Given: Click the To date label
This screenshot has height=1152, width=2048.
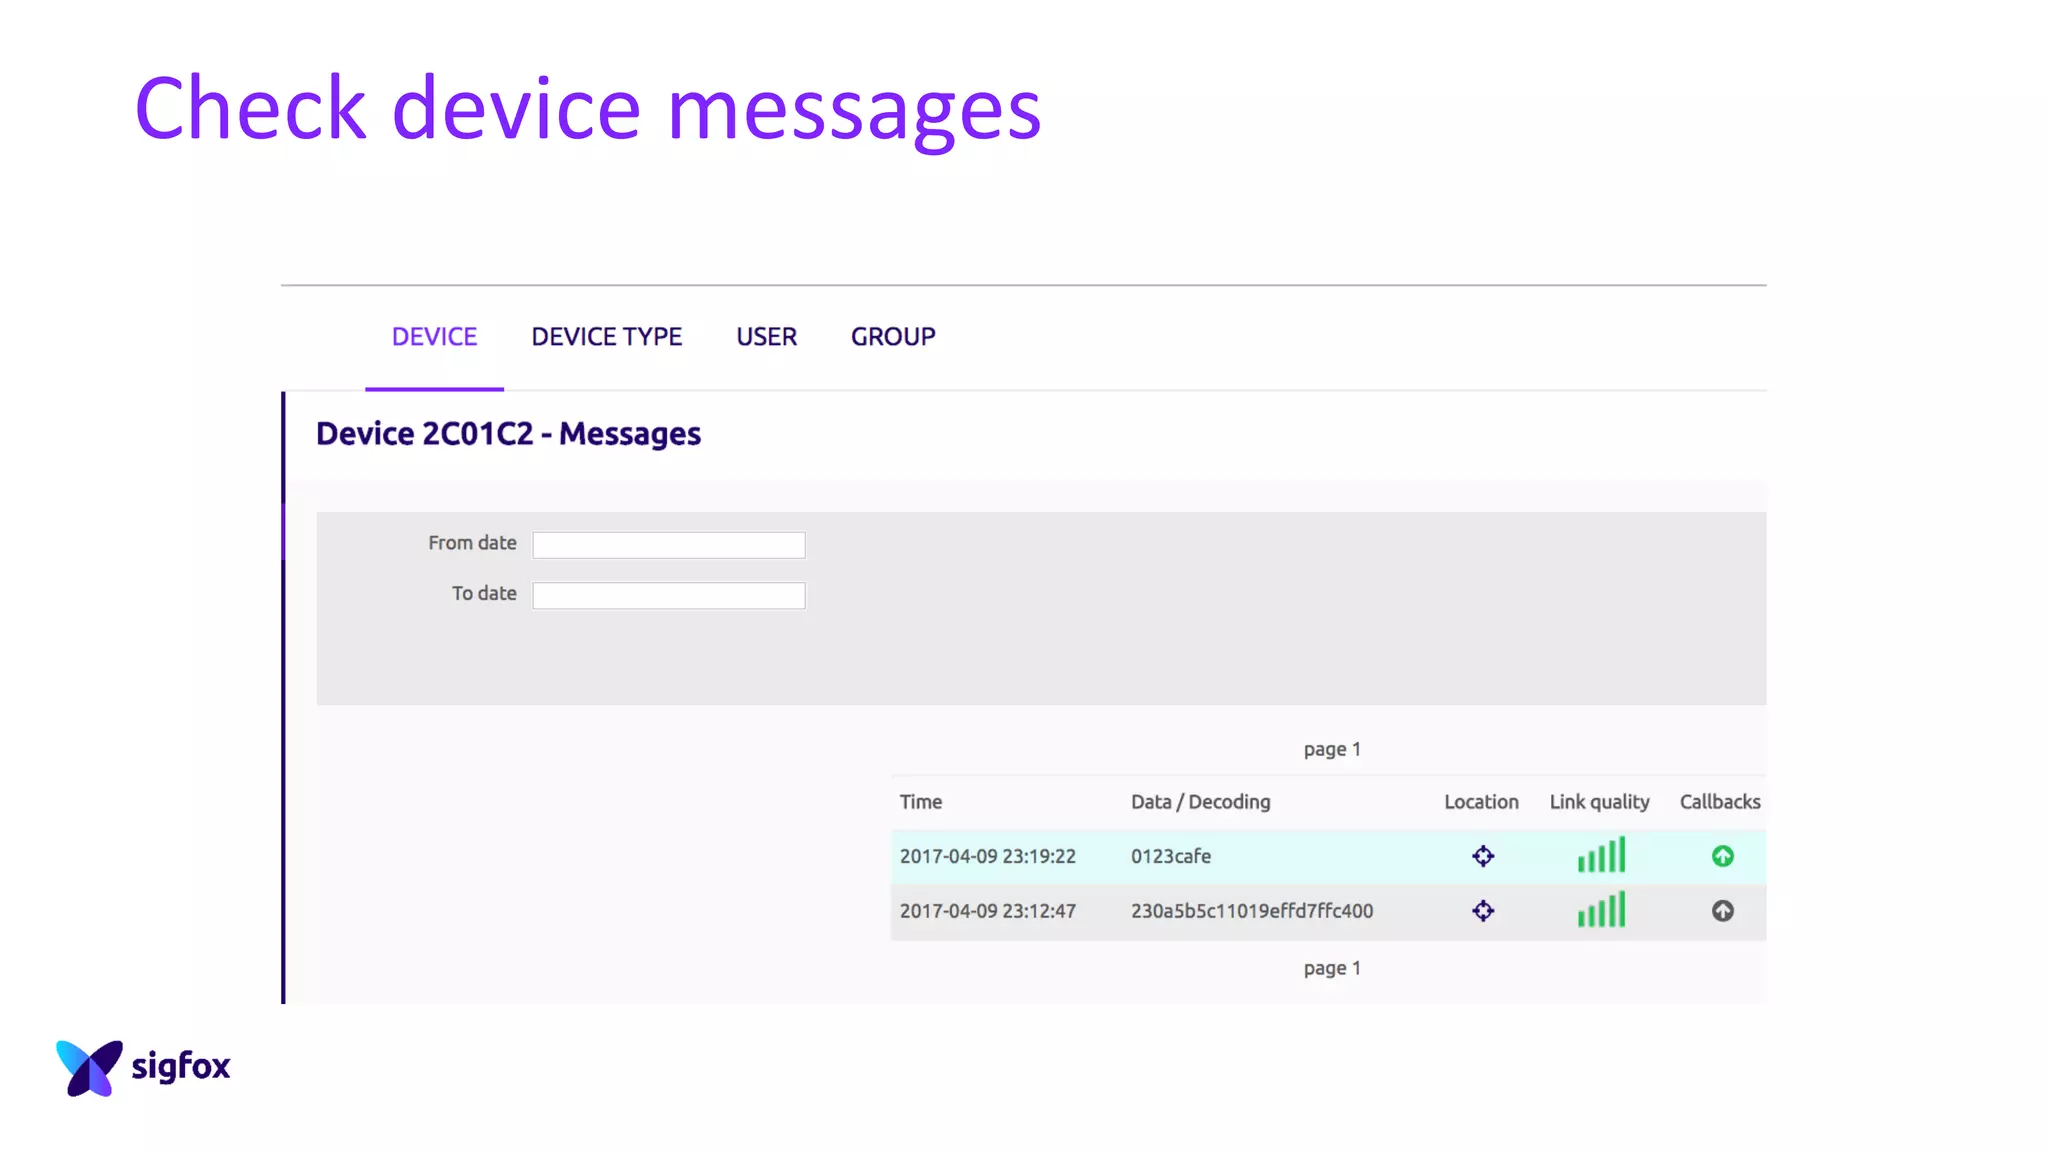Looking at the screenshot, I should [484, 594].
